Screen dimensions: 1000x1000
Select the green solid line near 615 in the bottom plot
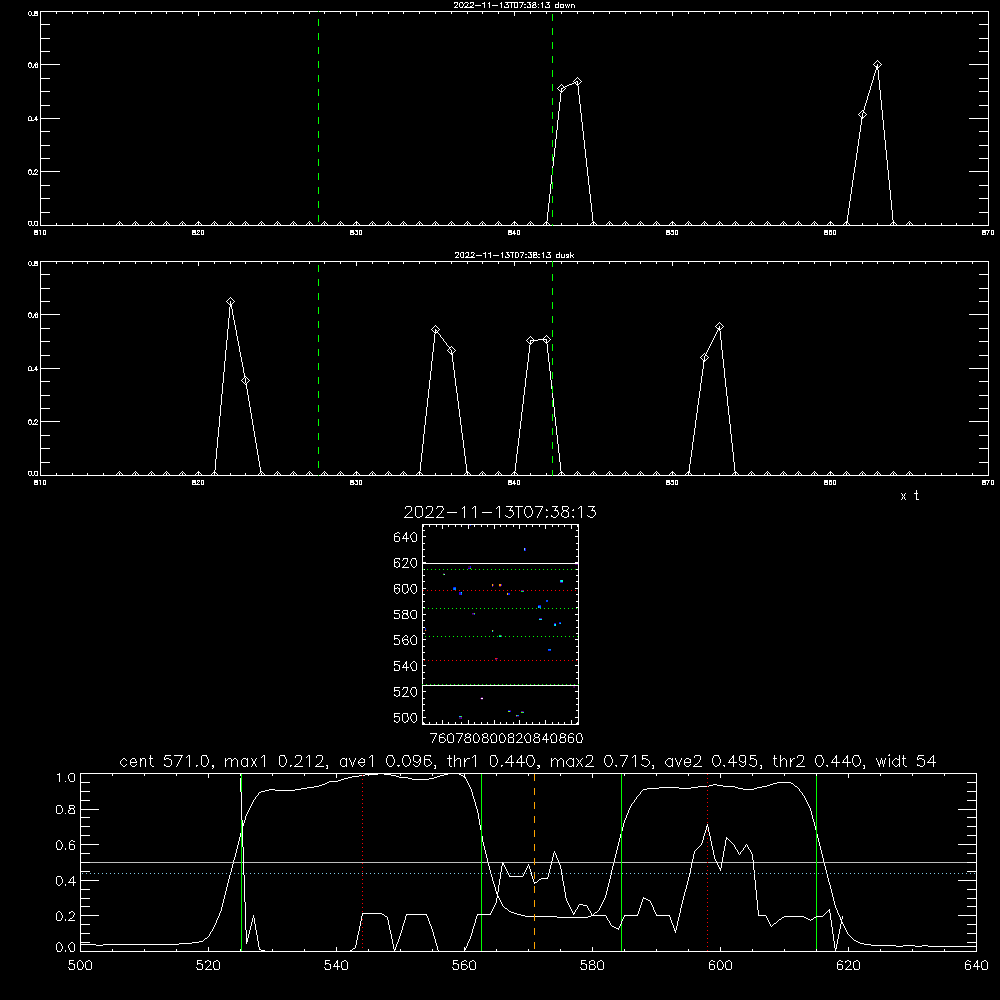816,861
